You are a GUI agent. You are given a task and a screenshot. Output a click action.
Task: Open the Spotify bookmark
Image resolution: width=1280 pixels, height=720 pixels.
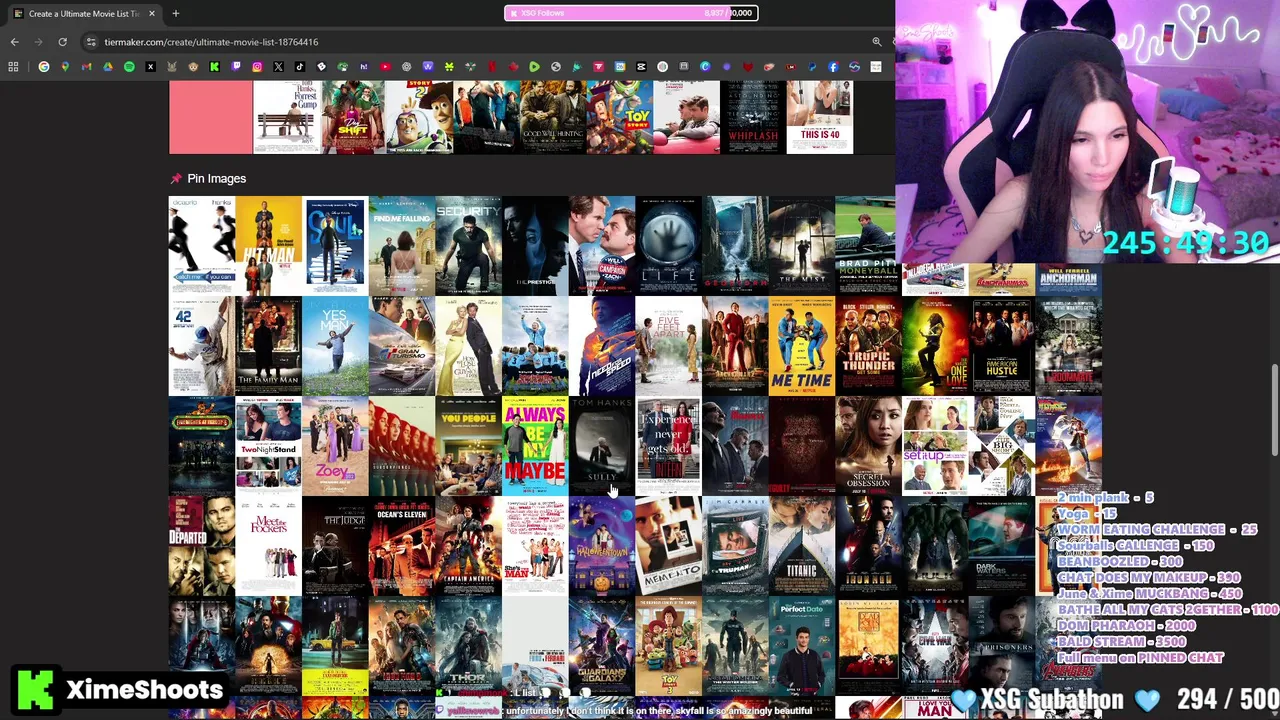[x=129, y=67]
